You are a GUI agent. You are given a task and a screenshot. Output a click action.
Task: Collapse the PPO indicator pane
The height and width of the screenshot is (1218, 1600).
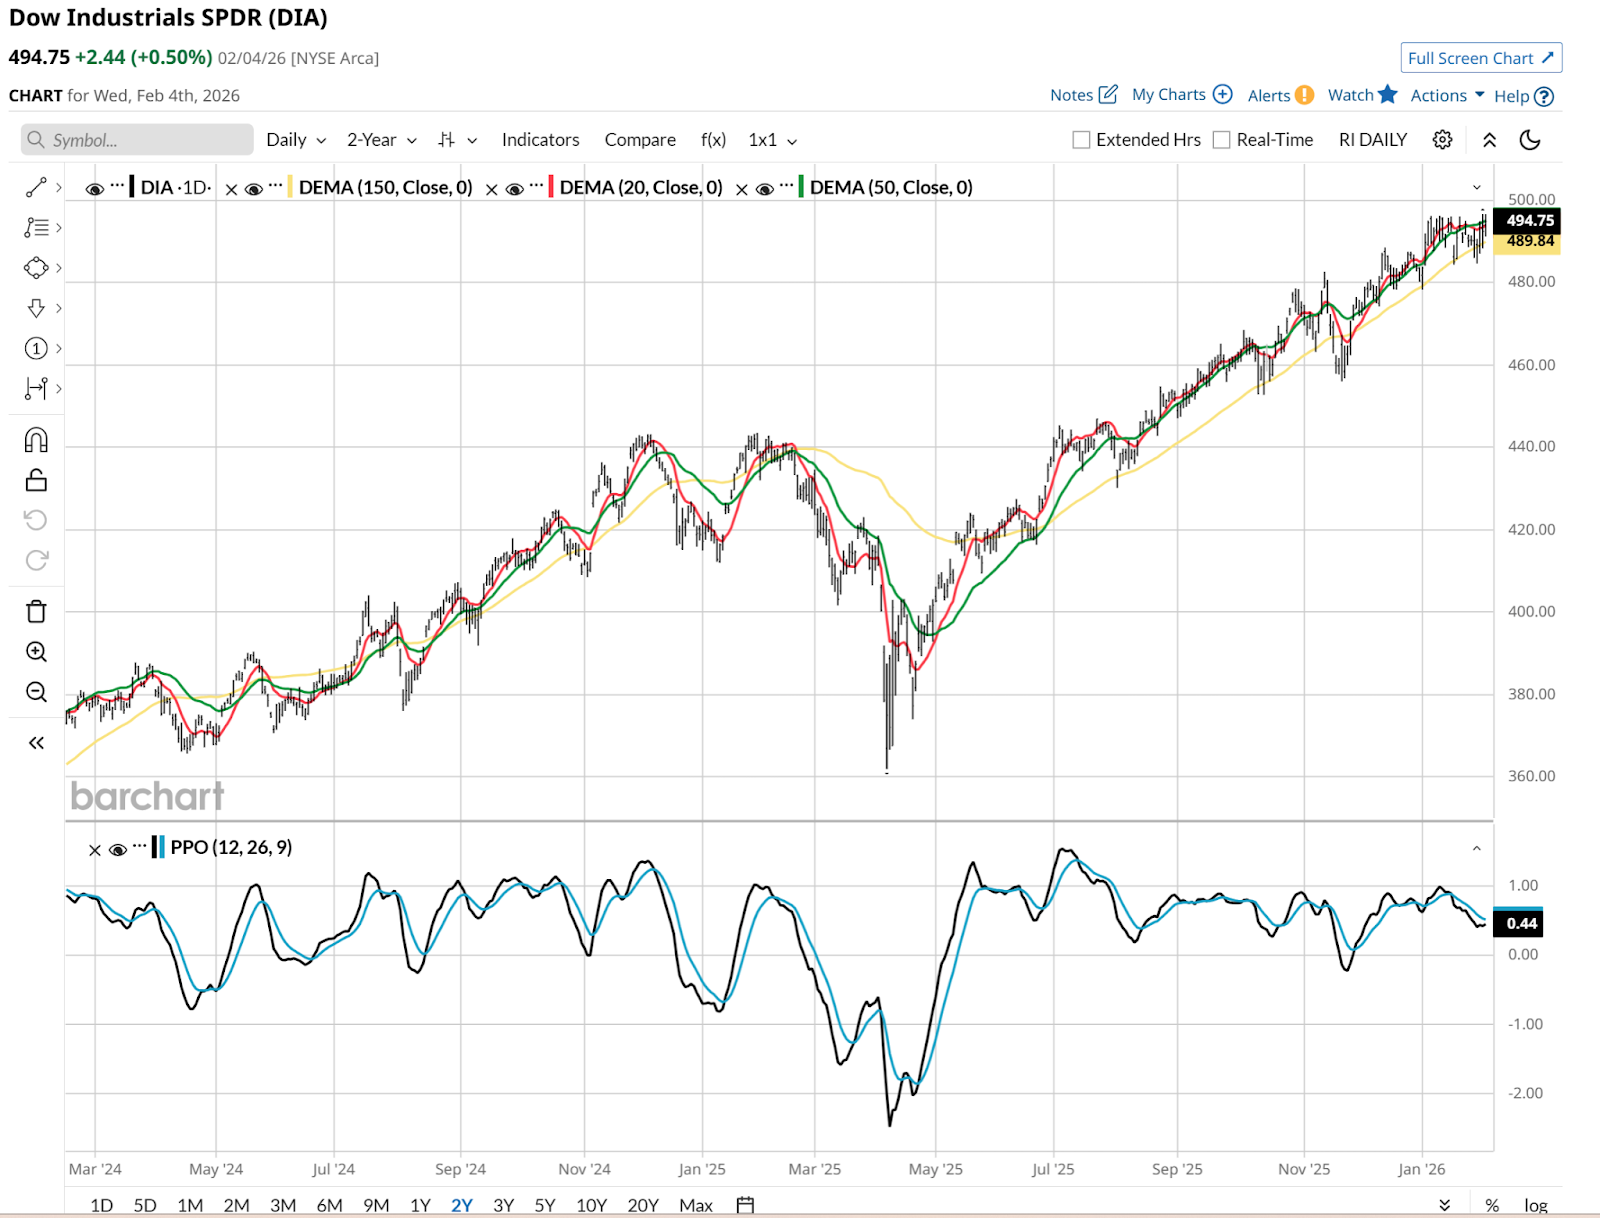pyautogui.click(x=1477, y=848)
